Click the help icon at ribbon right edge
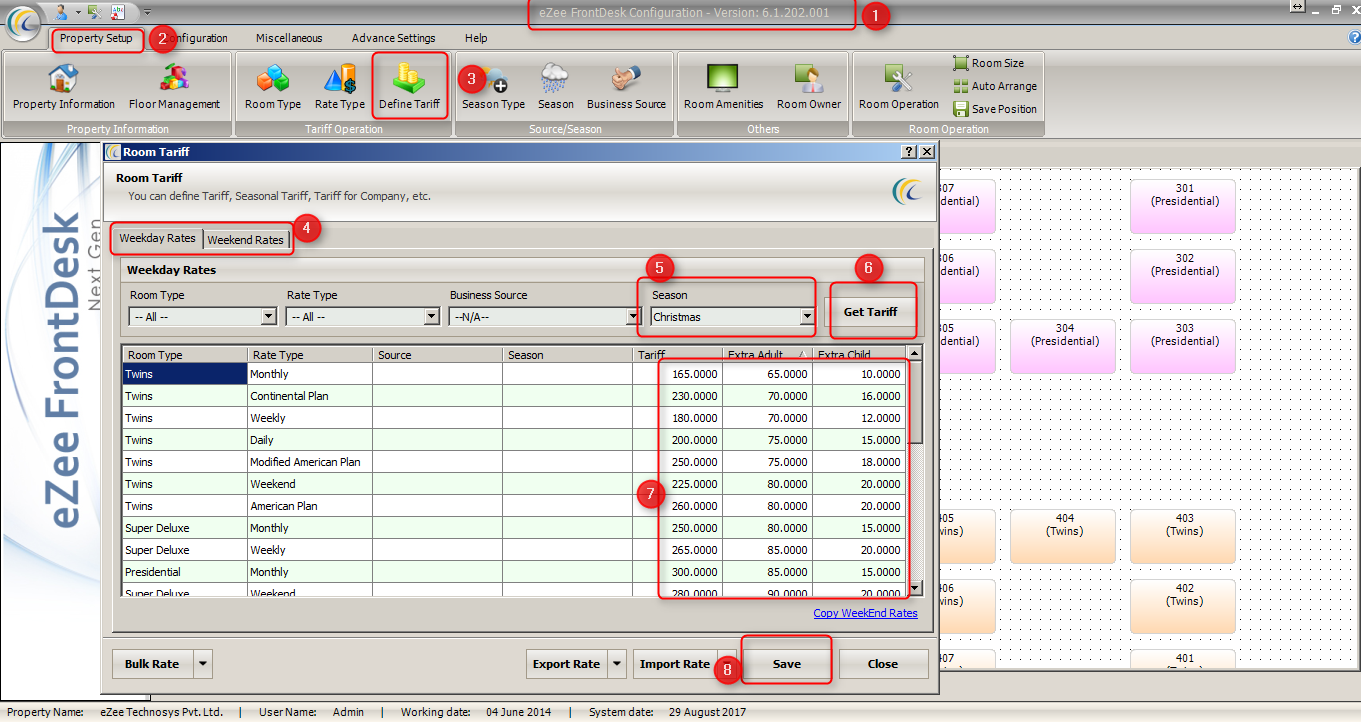This screenshot has width=1361, height=722. (1354, 37)
